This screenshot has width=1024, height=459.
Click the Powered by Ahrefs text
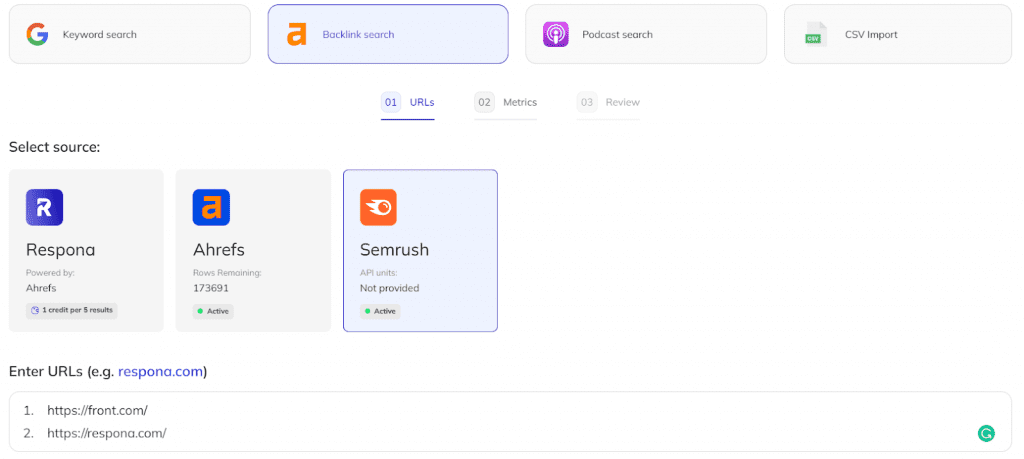[50, 280]
